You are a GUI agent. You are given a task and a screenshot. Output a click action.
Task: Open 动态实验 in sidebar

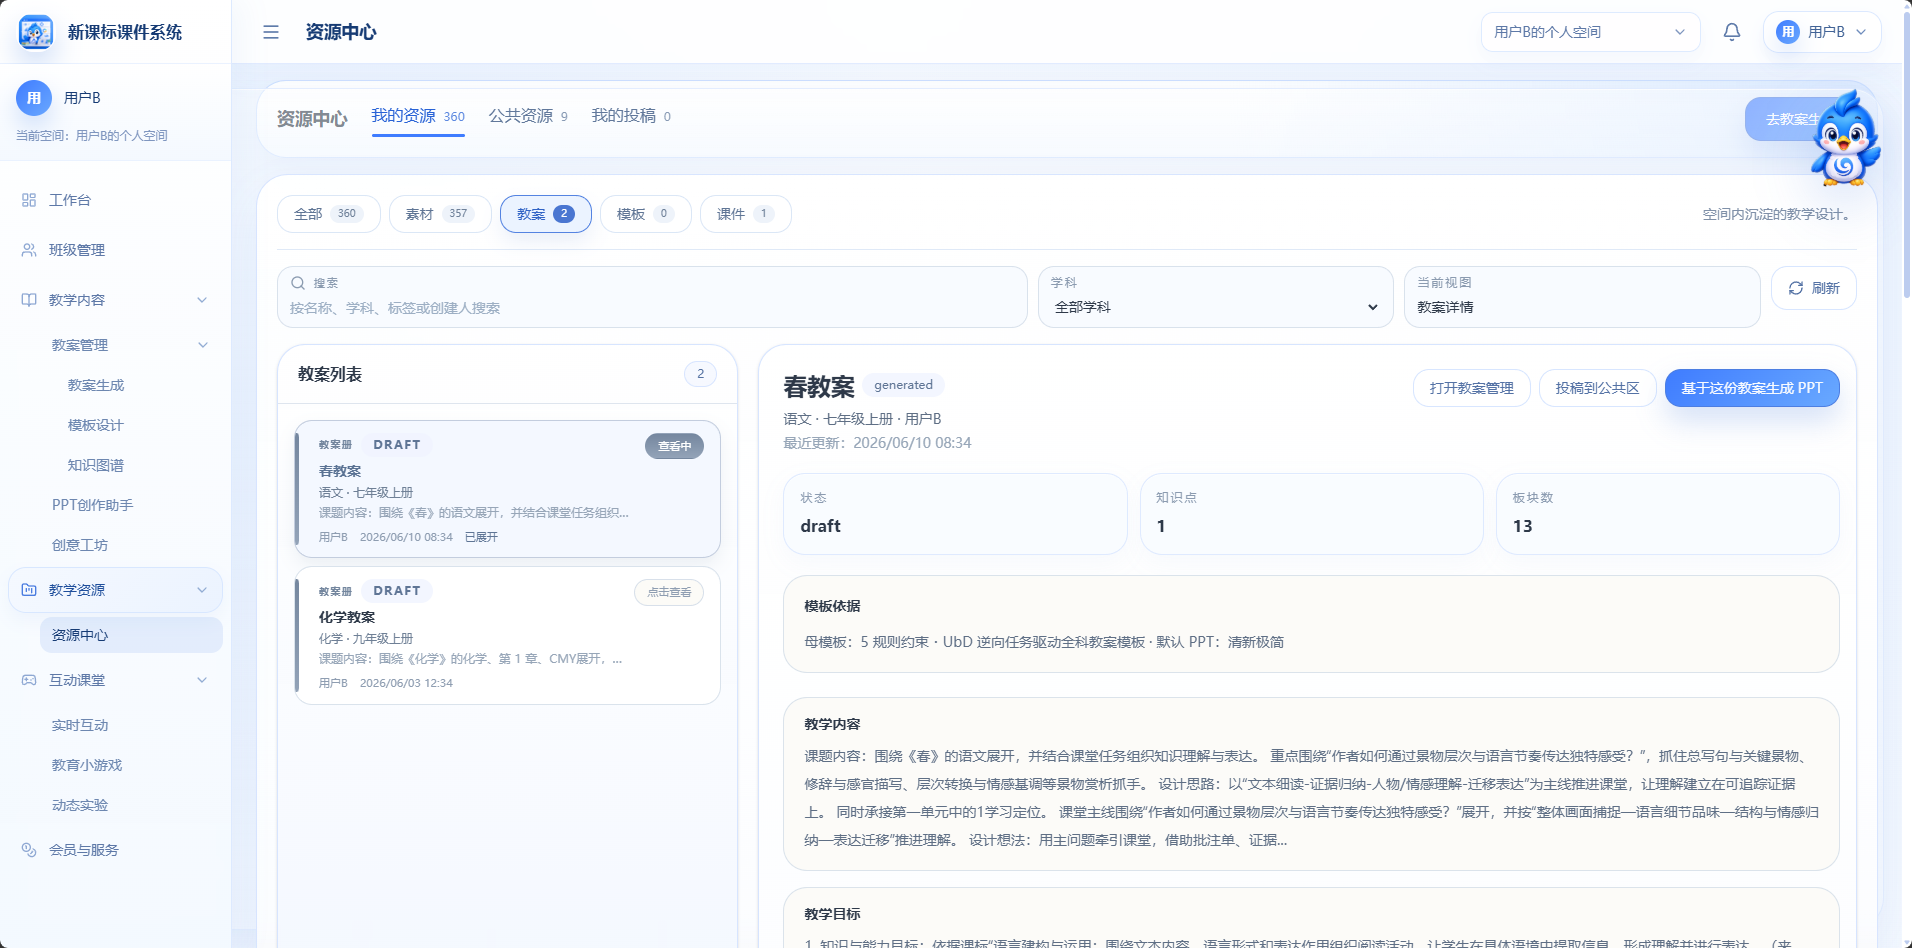click(x=80, y=805)
